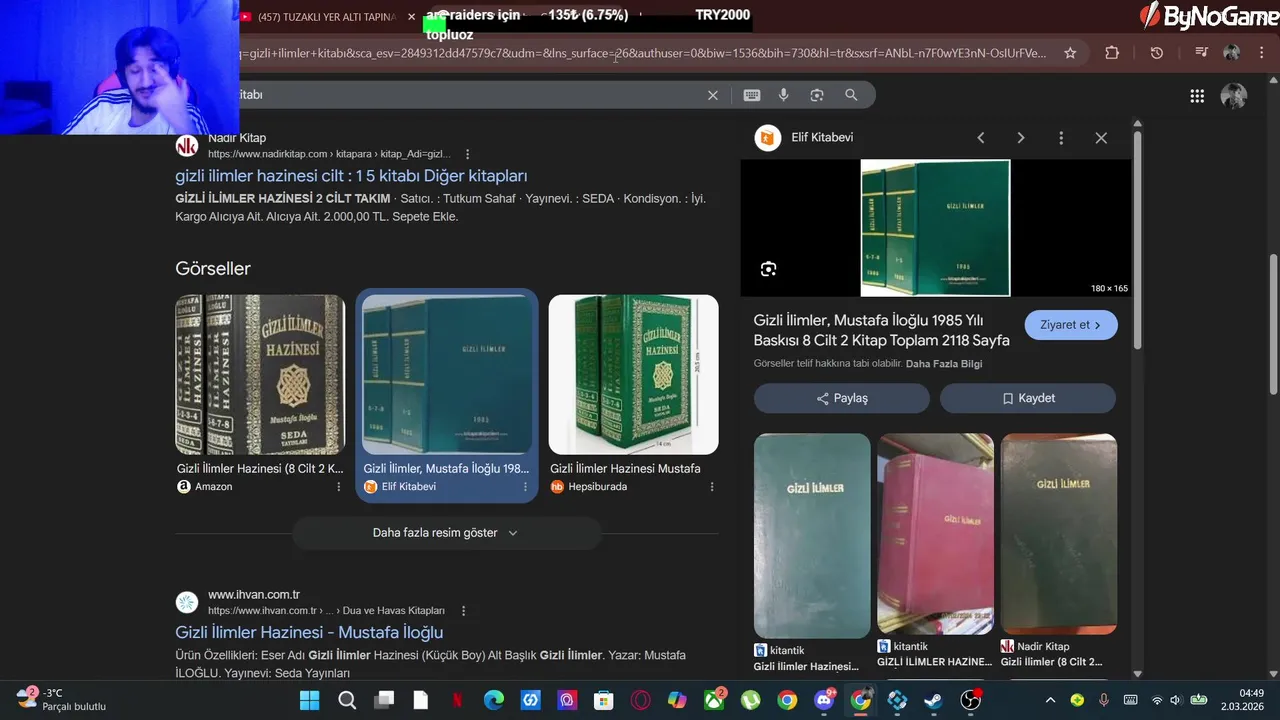Close the YouTube TUZAKLI YER ALTI tab
The width and height of the screenshot is (1280, 720).
[x=411, y=16]
